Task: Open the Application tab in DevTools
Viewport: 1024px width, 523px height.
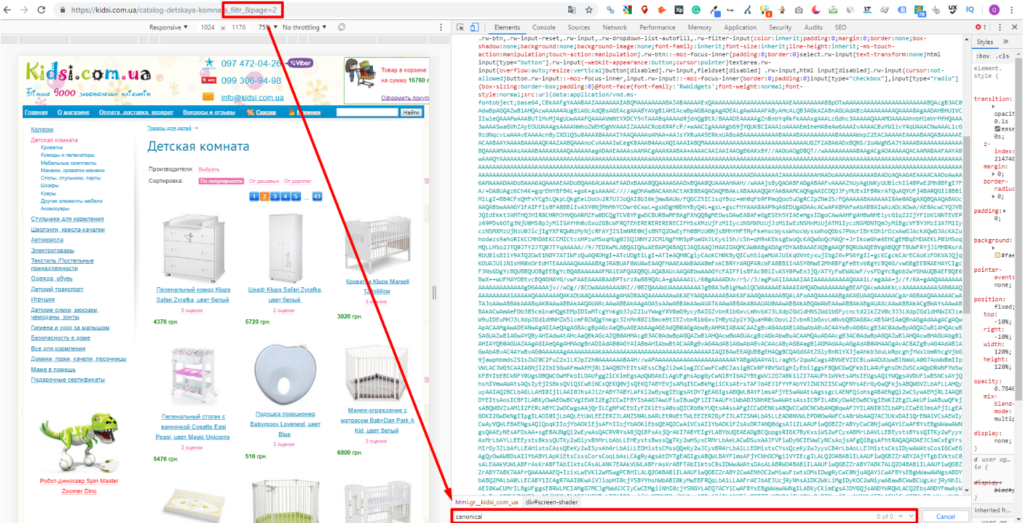Action: tap(740, 27)
